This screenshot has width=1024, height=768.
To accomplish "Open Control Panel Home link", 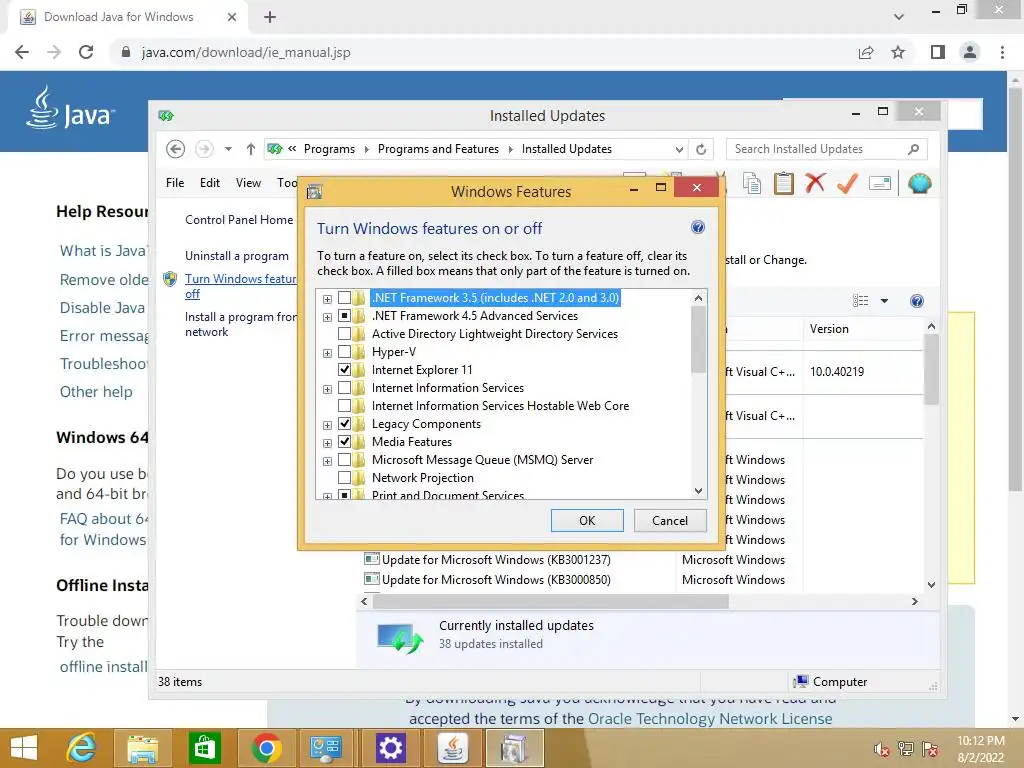I will pos(239,220).
